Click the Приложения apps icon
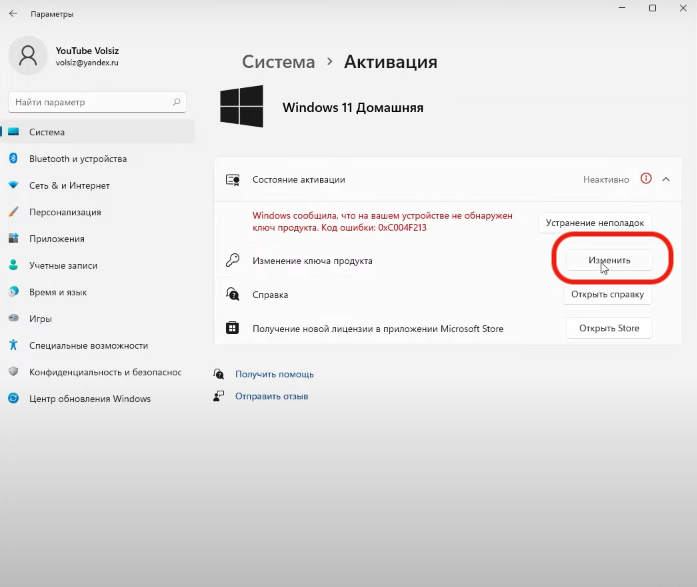Image resolution: width=697 pixels, height=587 pixels. pyautogui.click(x=13, y=238)
